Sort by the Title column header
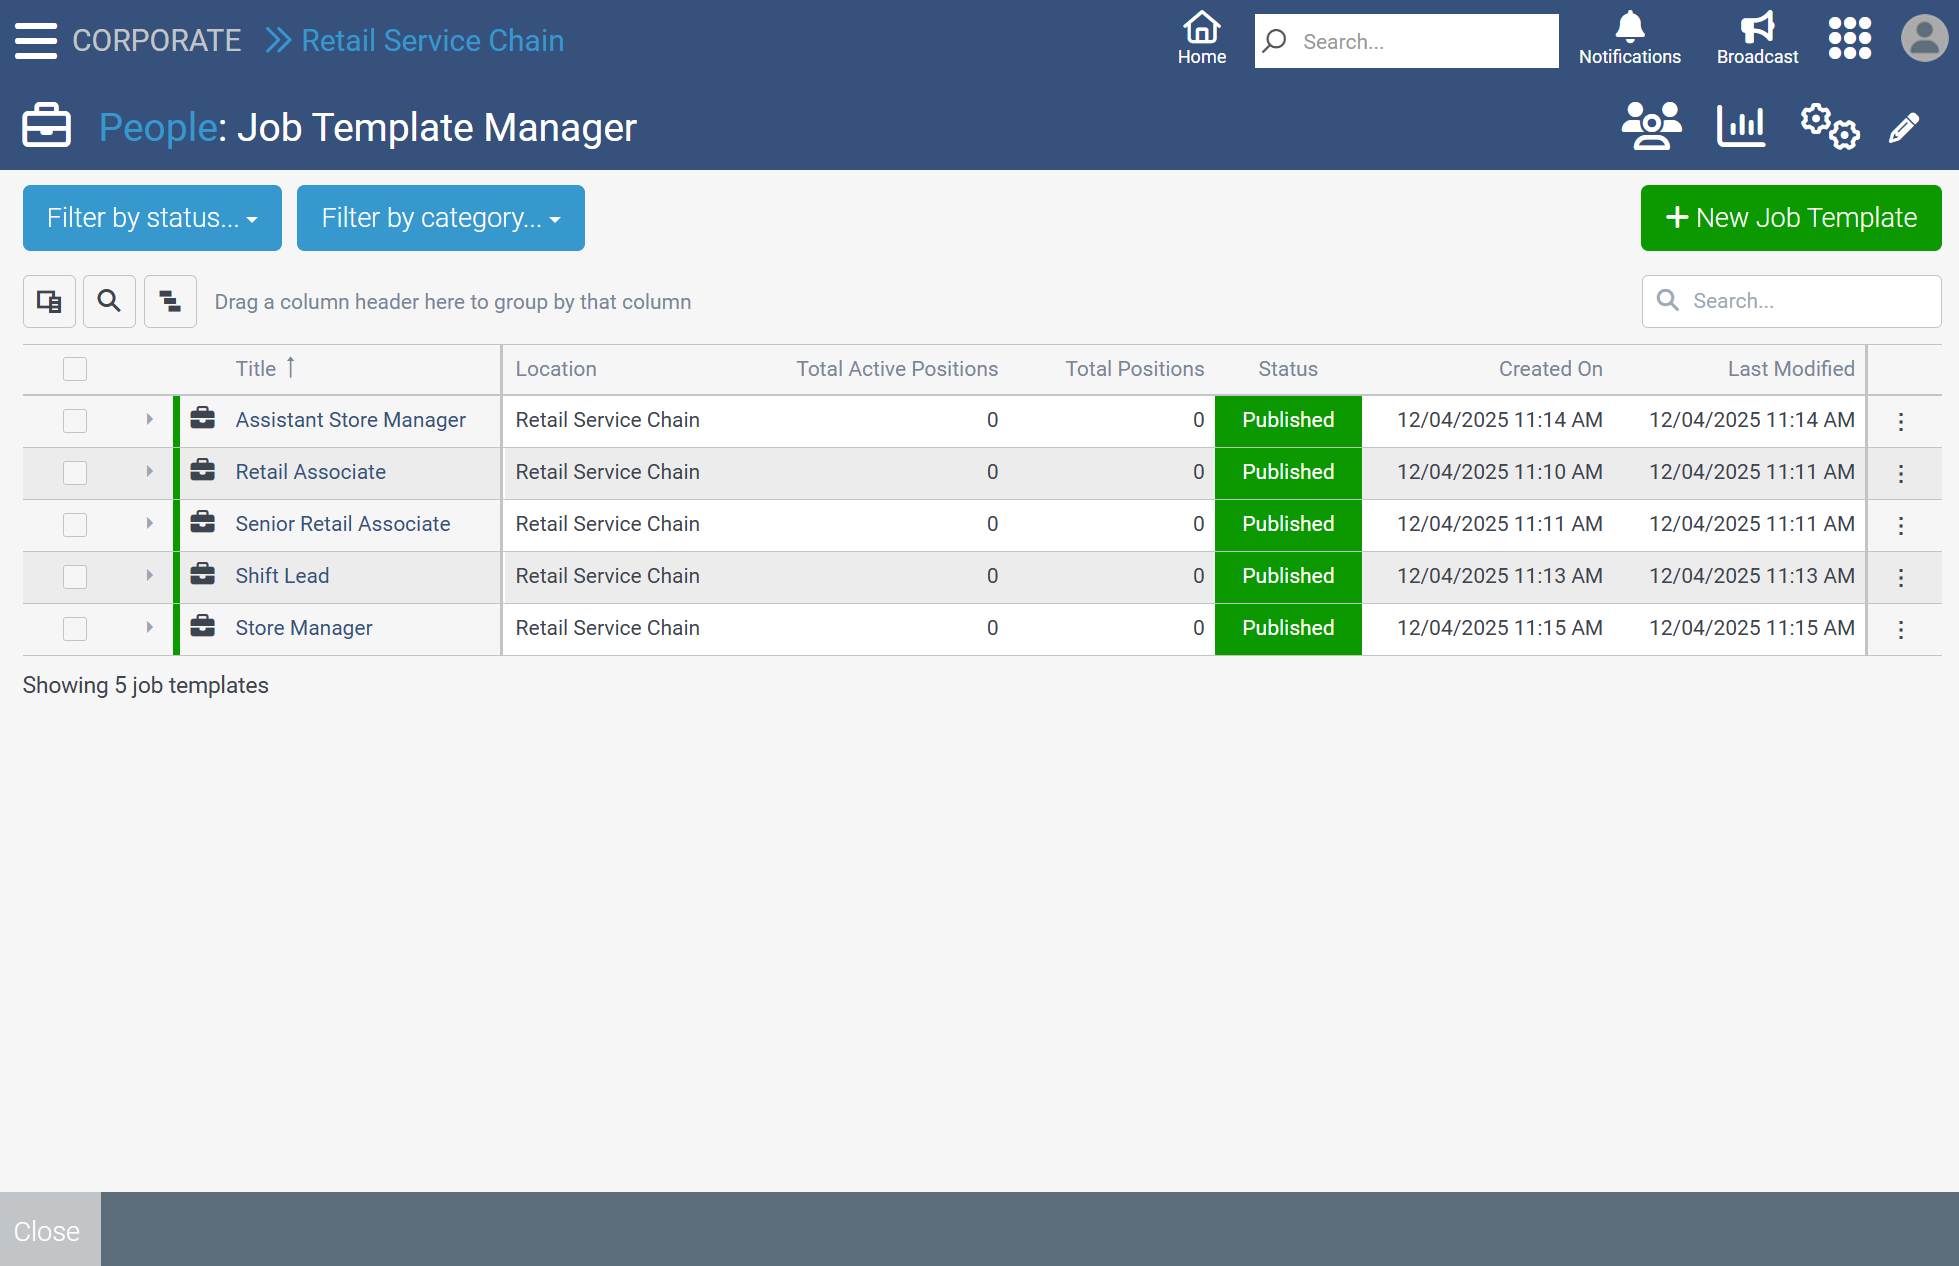The width and height of the screenshot is (1959, 1266). click(256, 369)
